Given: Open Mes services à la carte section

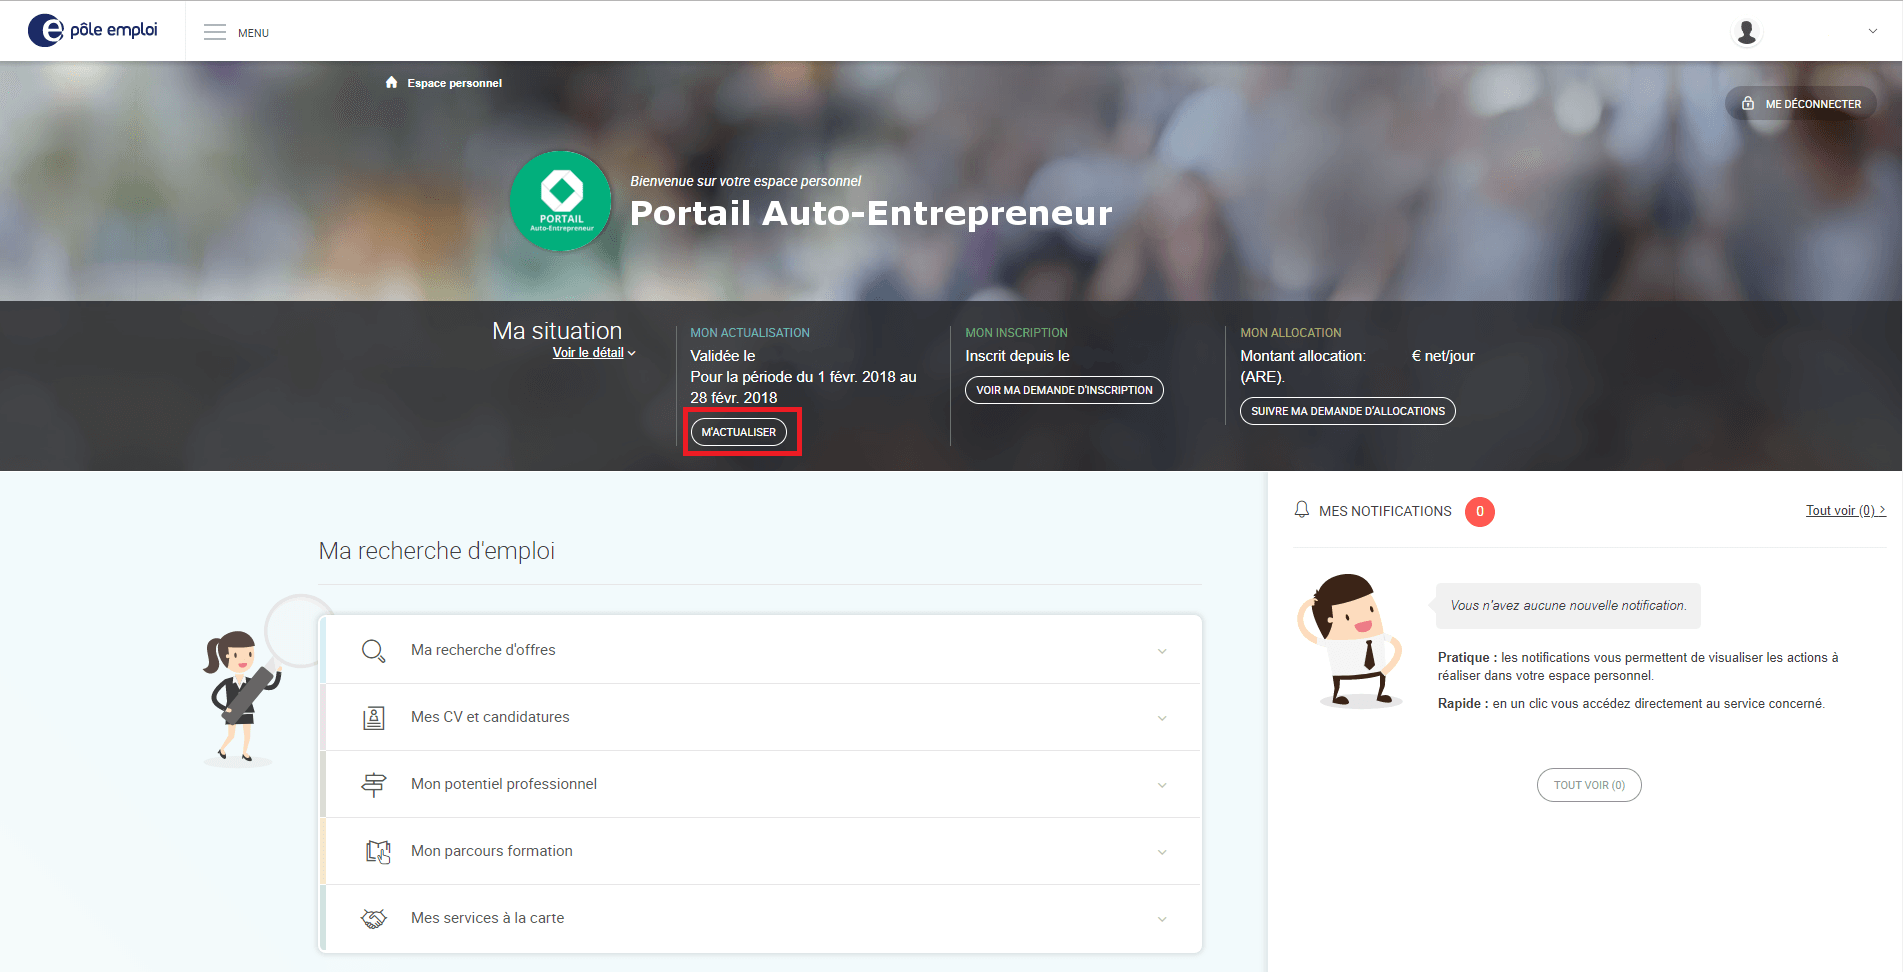Looking at the screenshot, I should tap(761, 918).
